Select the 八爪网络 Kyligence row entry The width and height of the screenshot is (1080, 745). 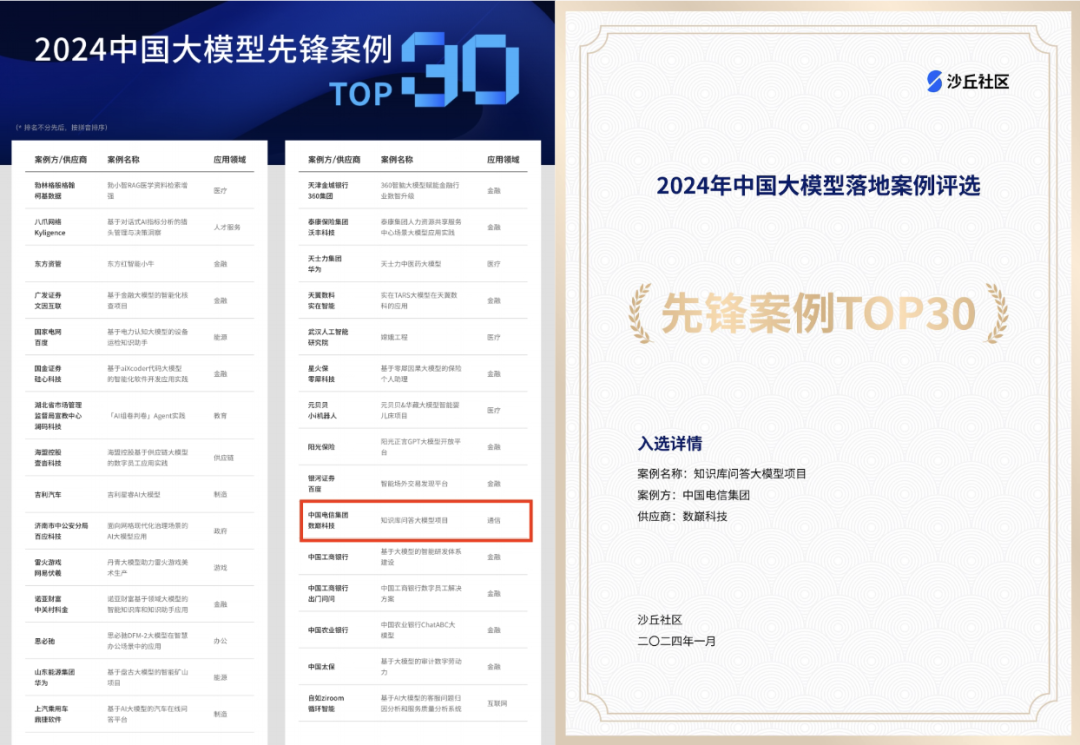pos(50,227)
